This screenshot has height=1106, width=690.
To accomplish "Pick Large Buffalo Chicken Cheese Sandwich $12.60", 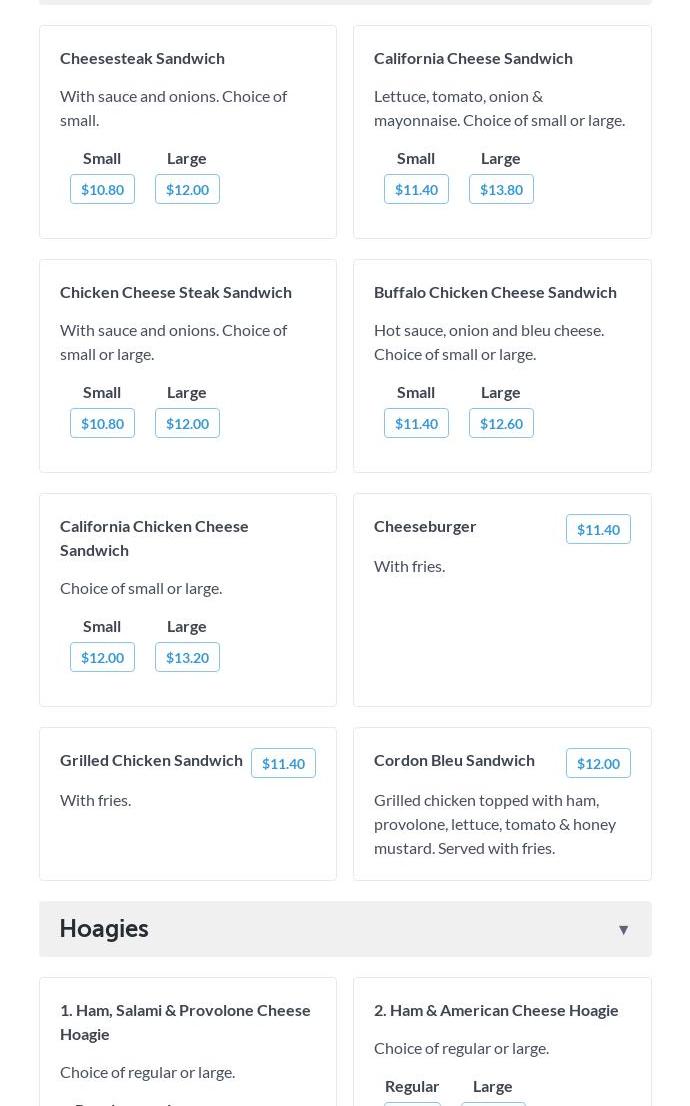I will [x=501, y=423].
